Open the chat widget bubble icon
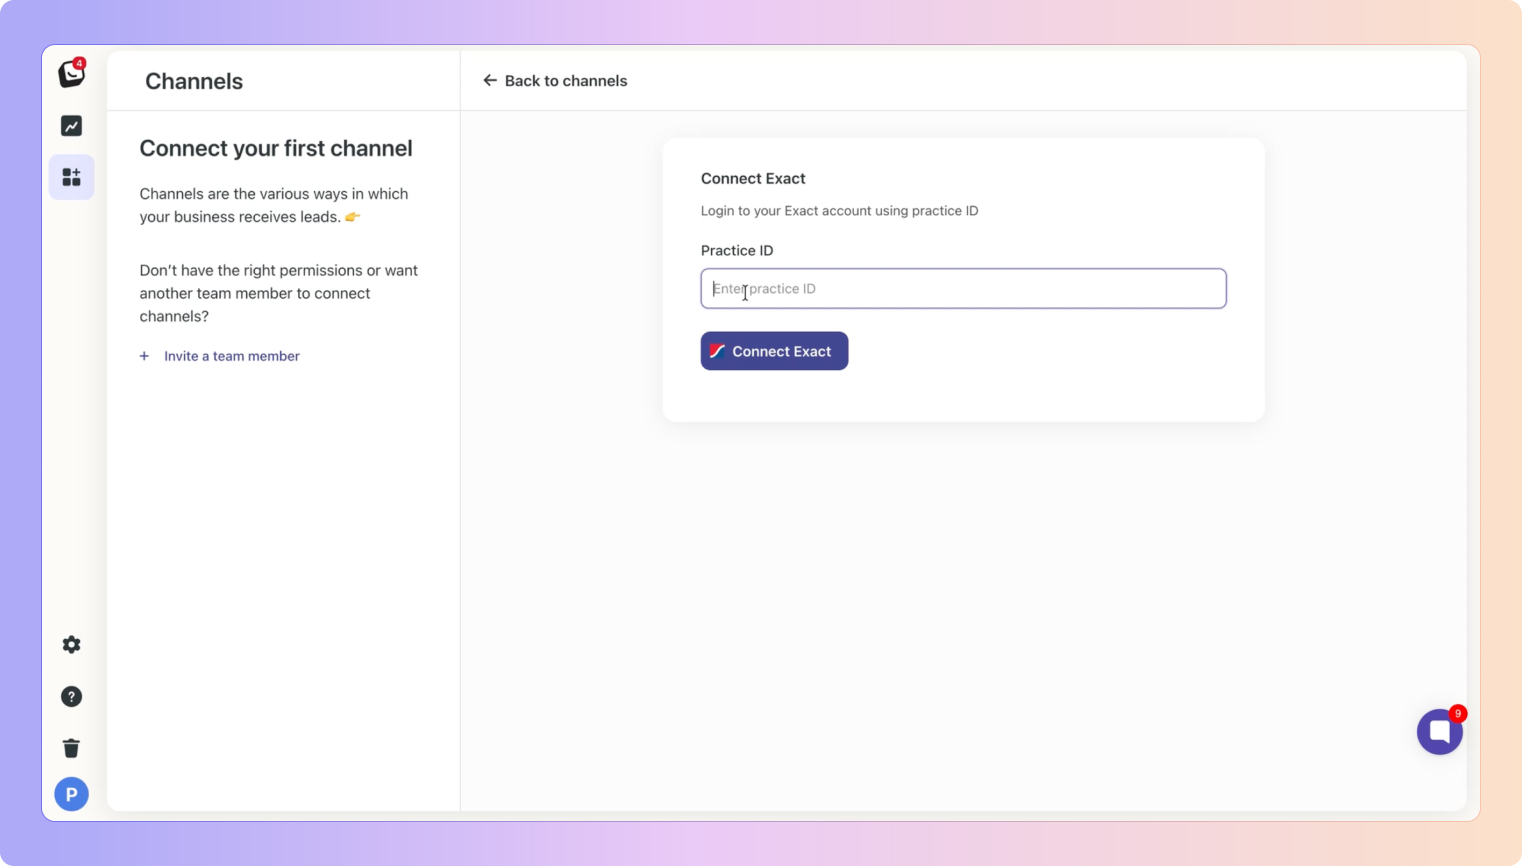 point(1440,732)
